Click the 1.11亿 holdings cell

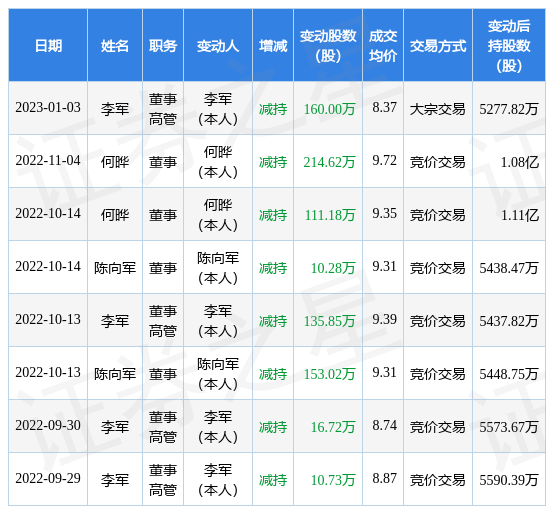(520, 215)
